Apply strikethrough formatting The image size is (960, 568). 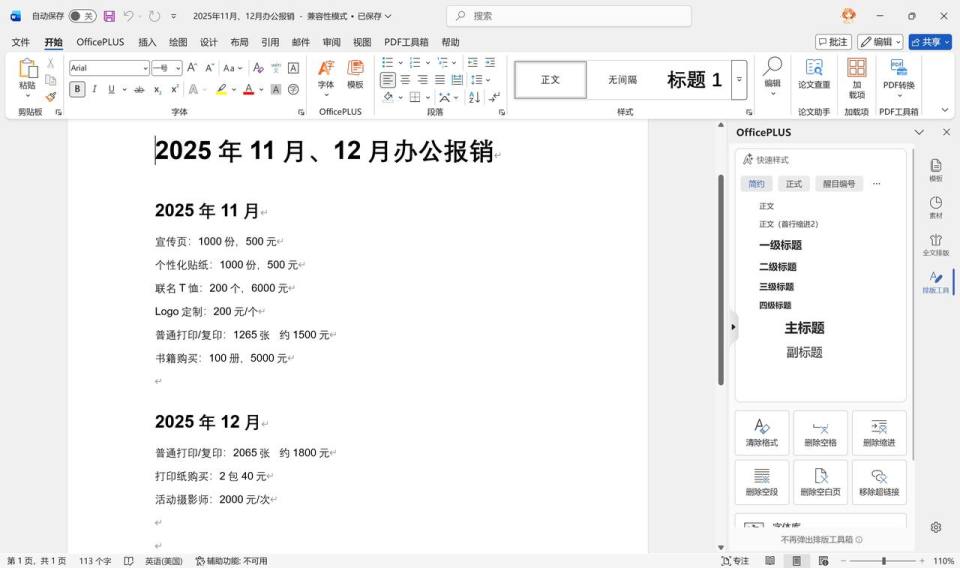tap(140, 89)
